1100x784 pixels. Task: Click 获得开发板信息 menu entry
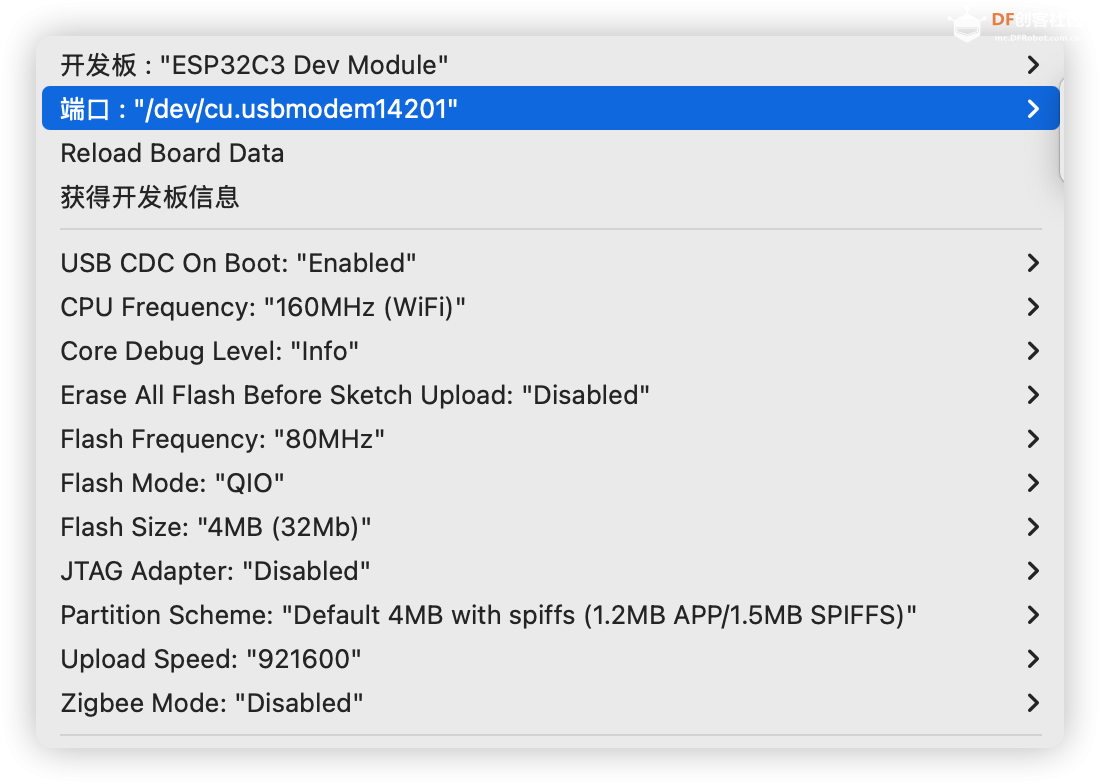pos(150,197)
